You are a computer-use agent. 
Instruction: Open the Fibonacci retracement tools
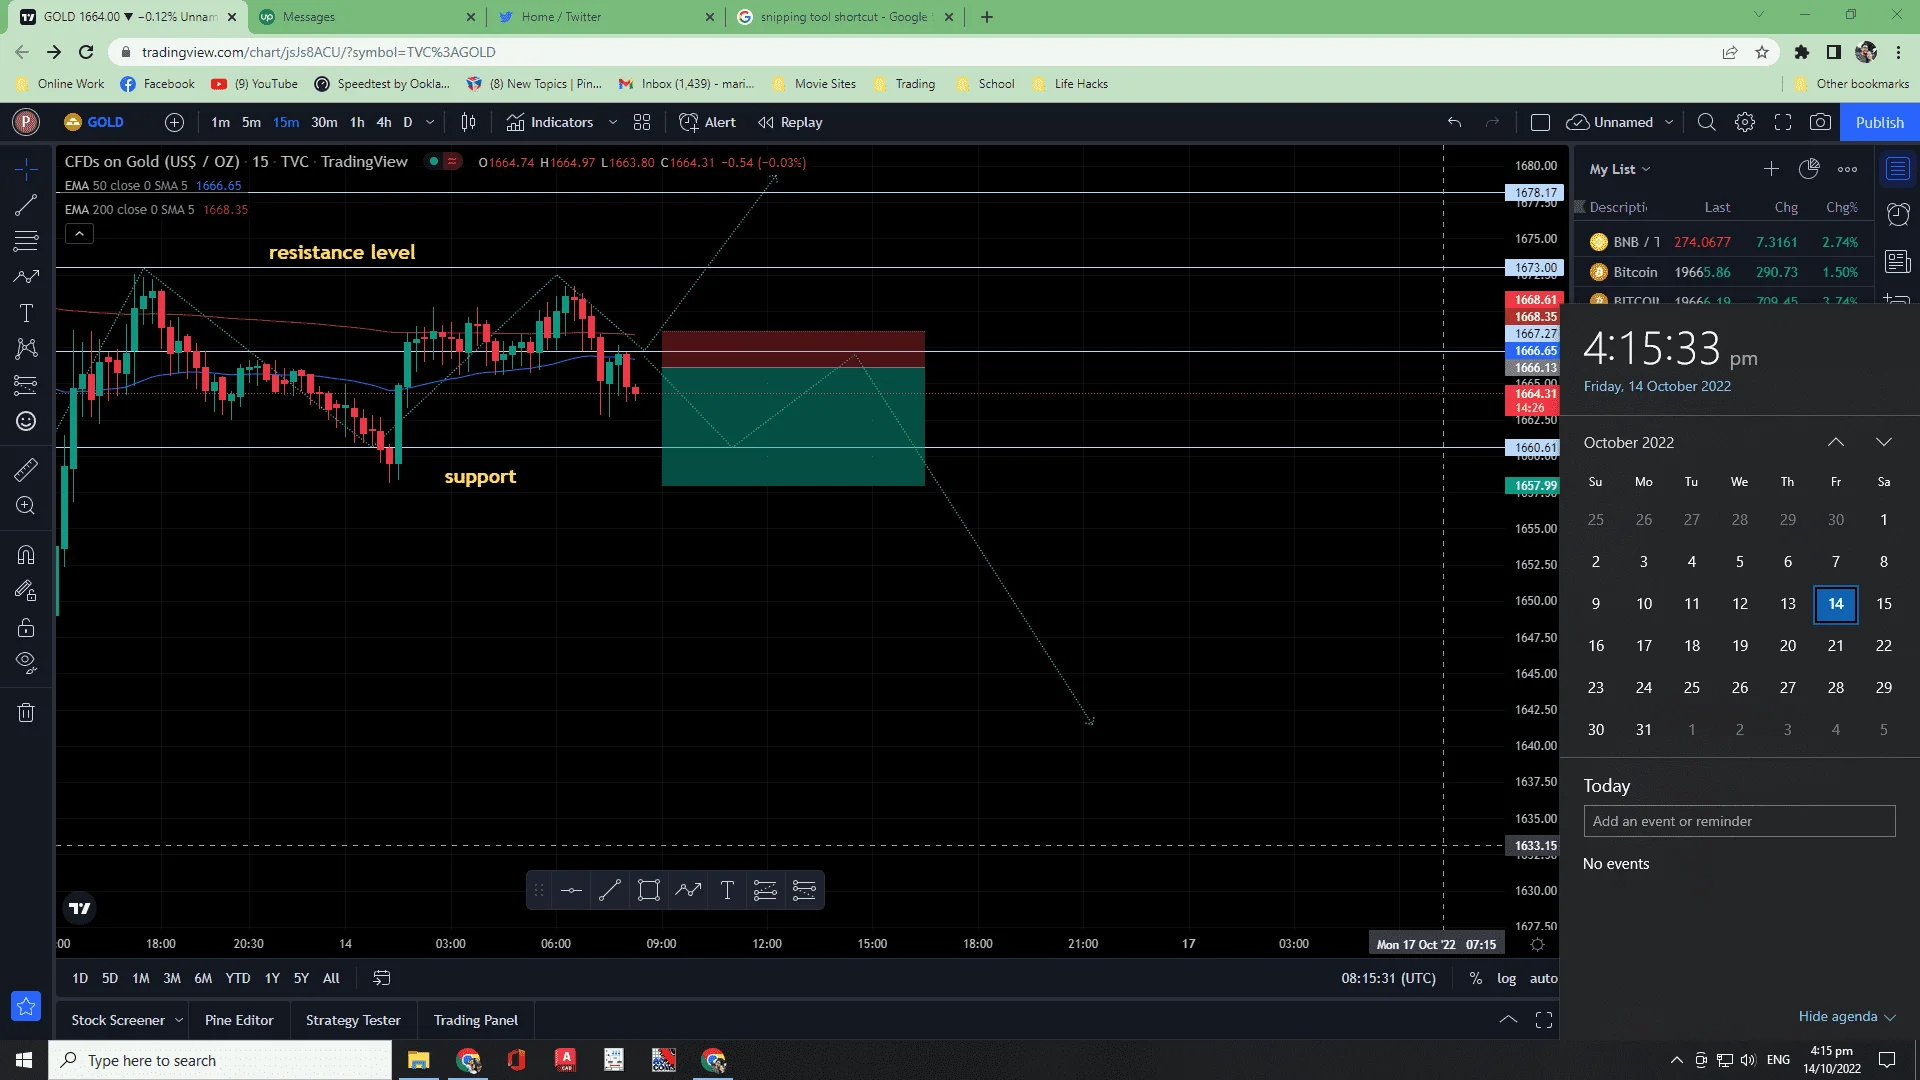pos(26,241)
